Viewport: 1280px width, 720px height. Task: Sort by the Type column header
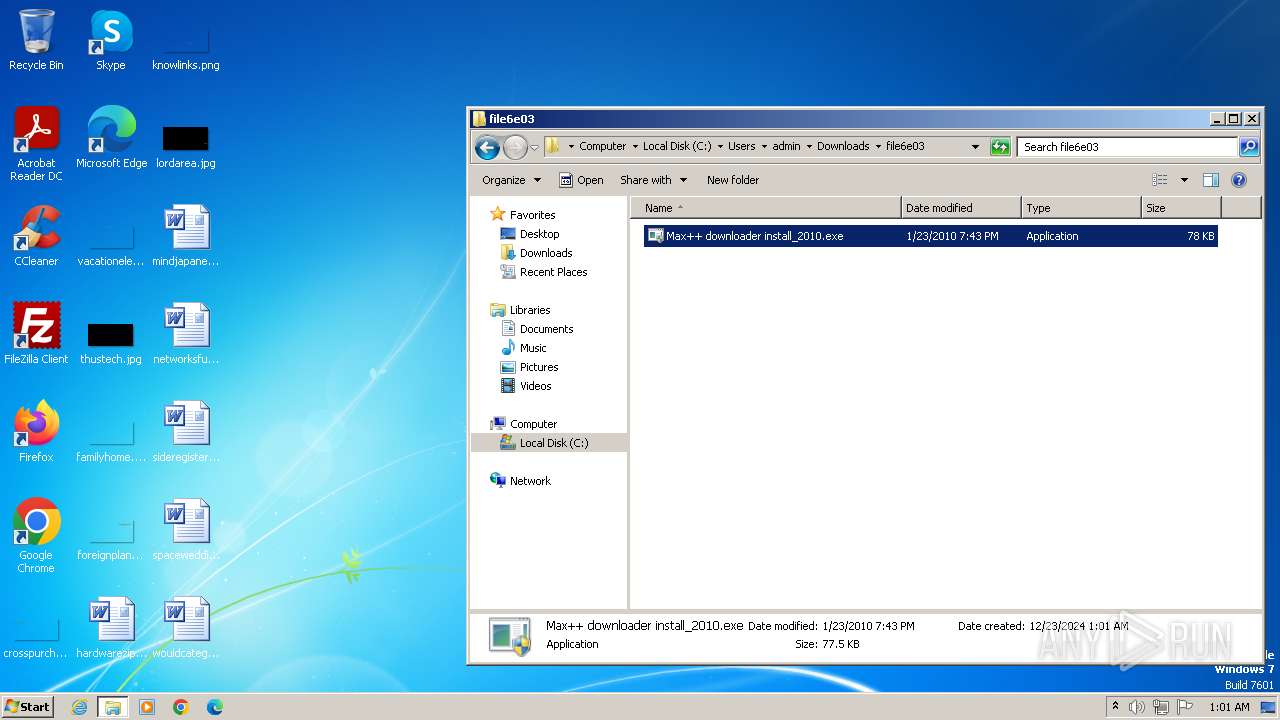(1081, 208)
